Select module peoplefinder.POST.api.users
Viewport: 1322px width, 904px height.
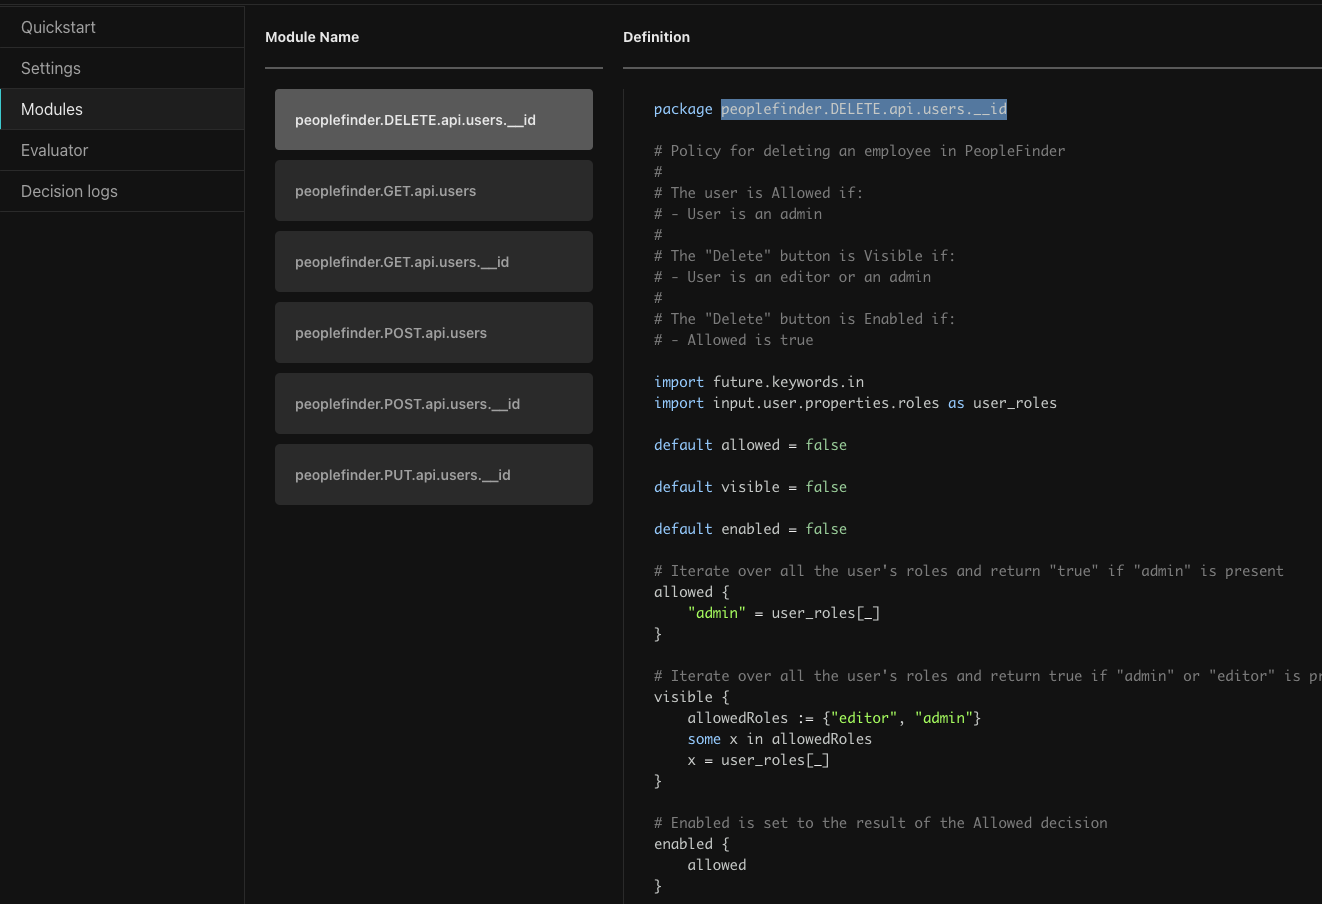tap(433, 332)
